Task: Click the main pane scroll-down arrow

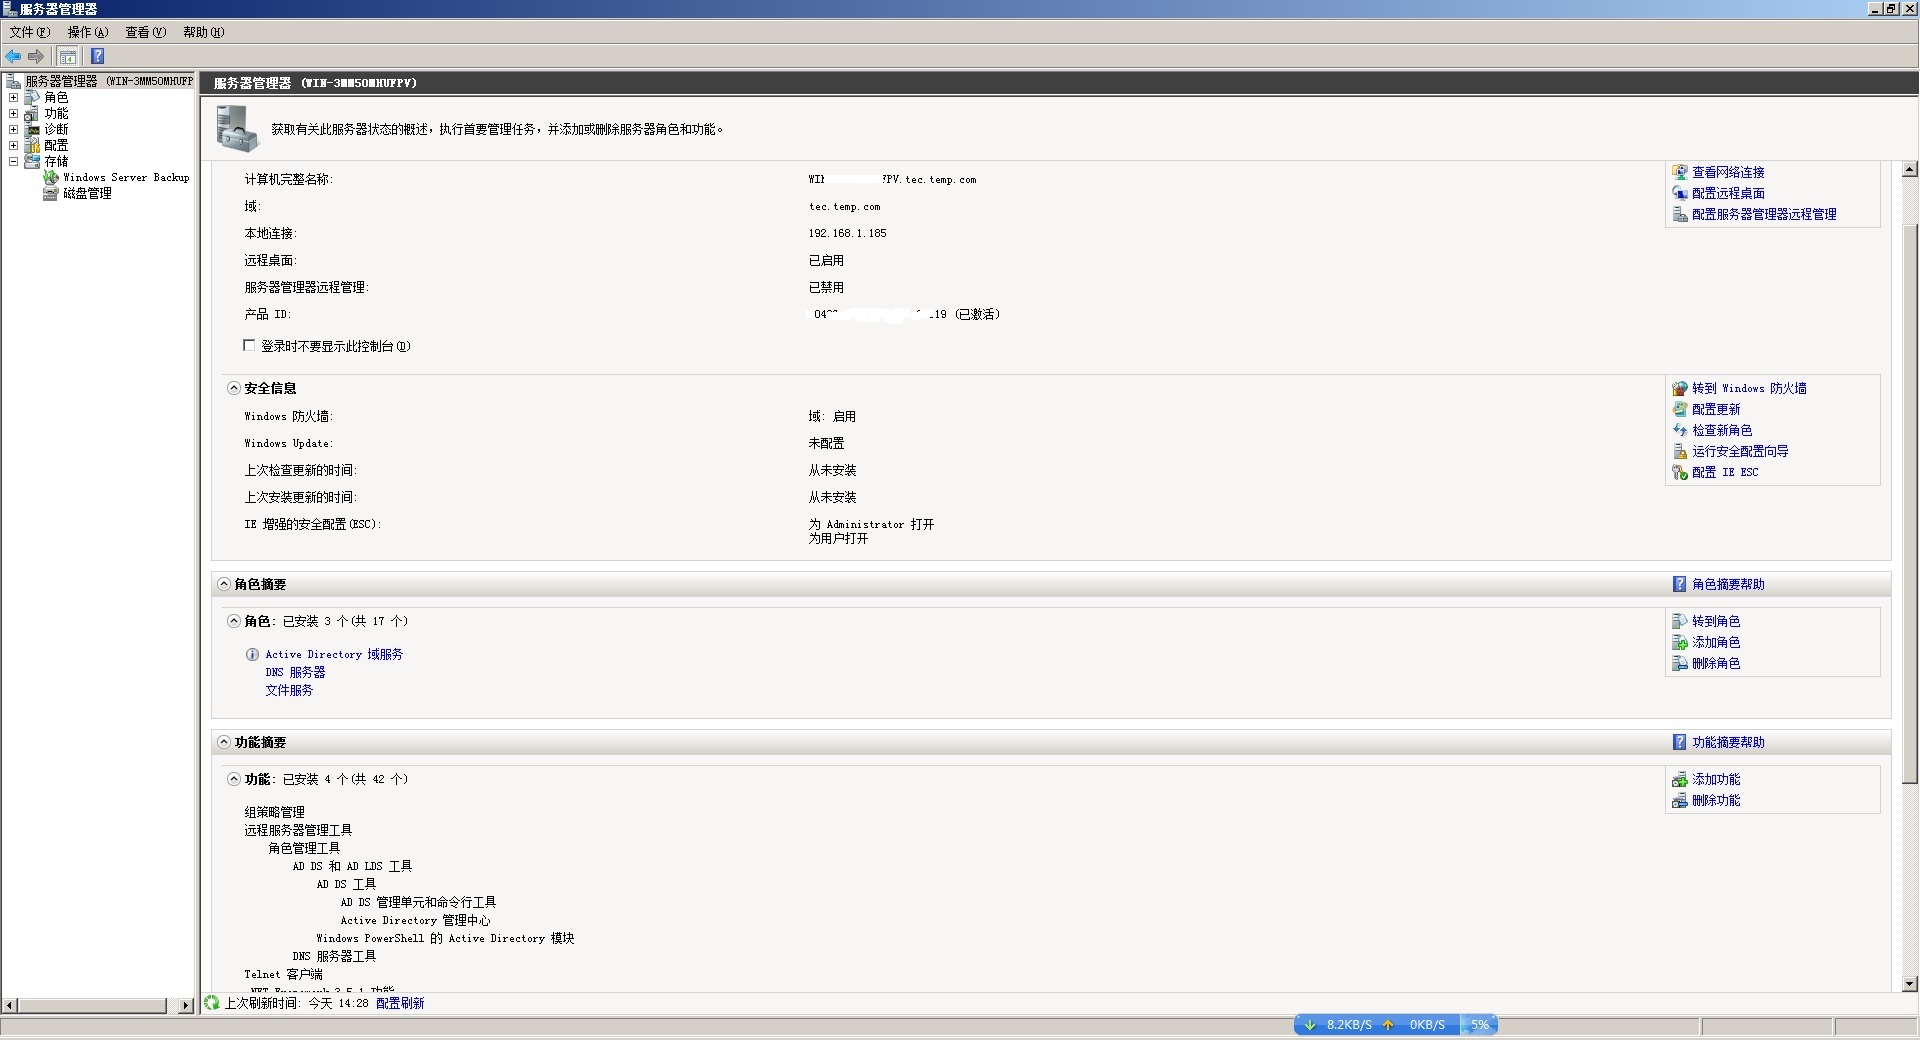Action: click(1909, 984)
